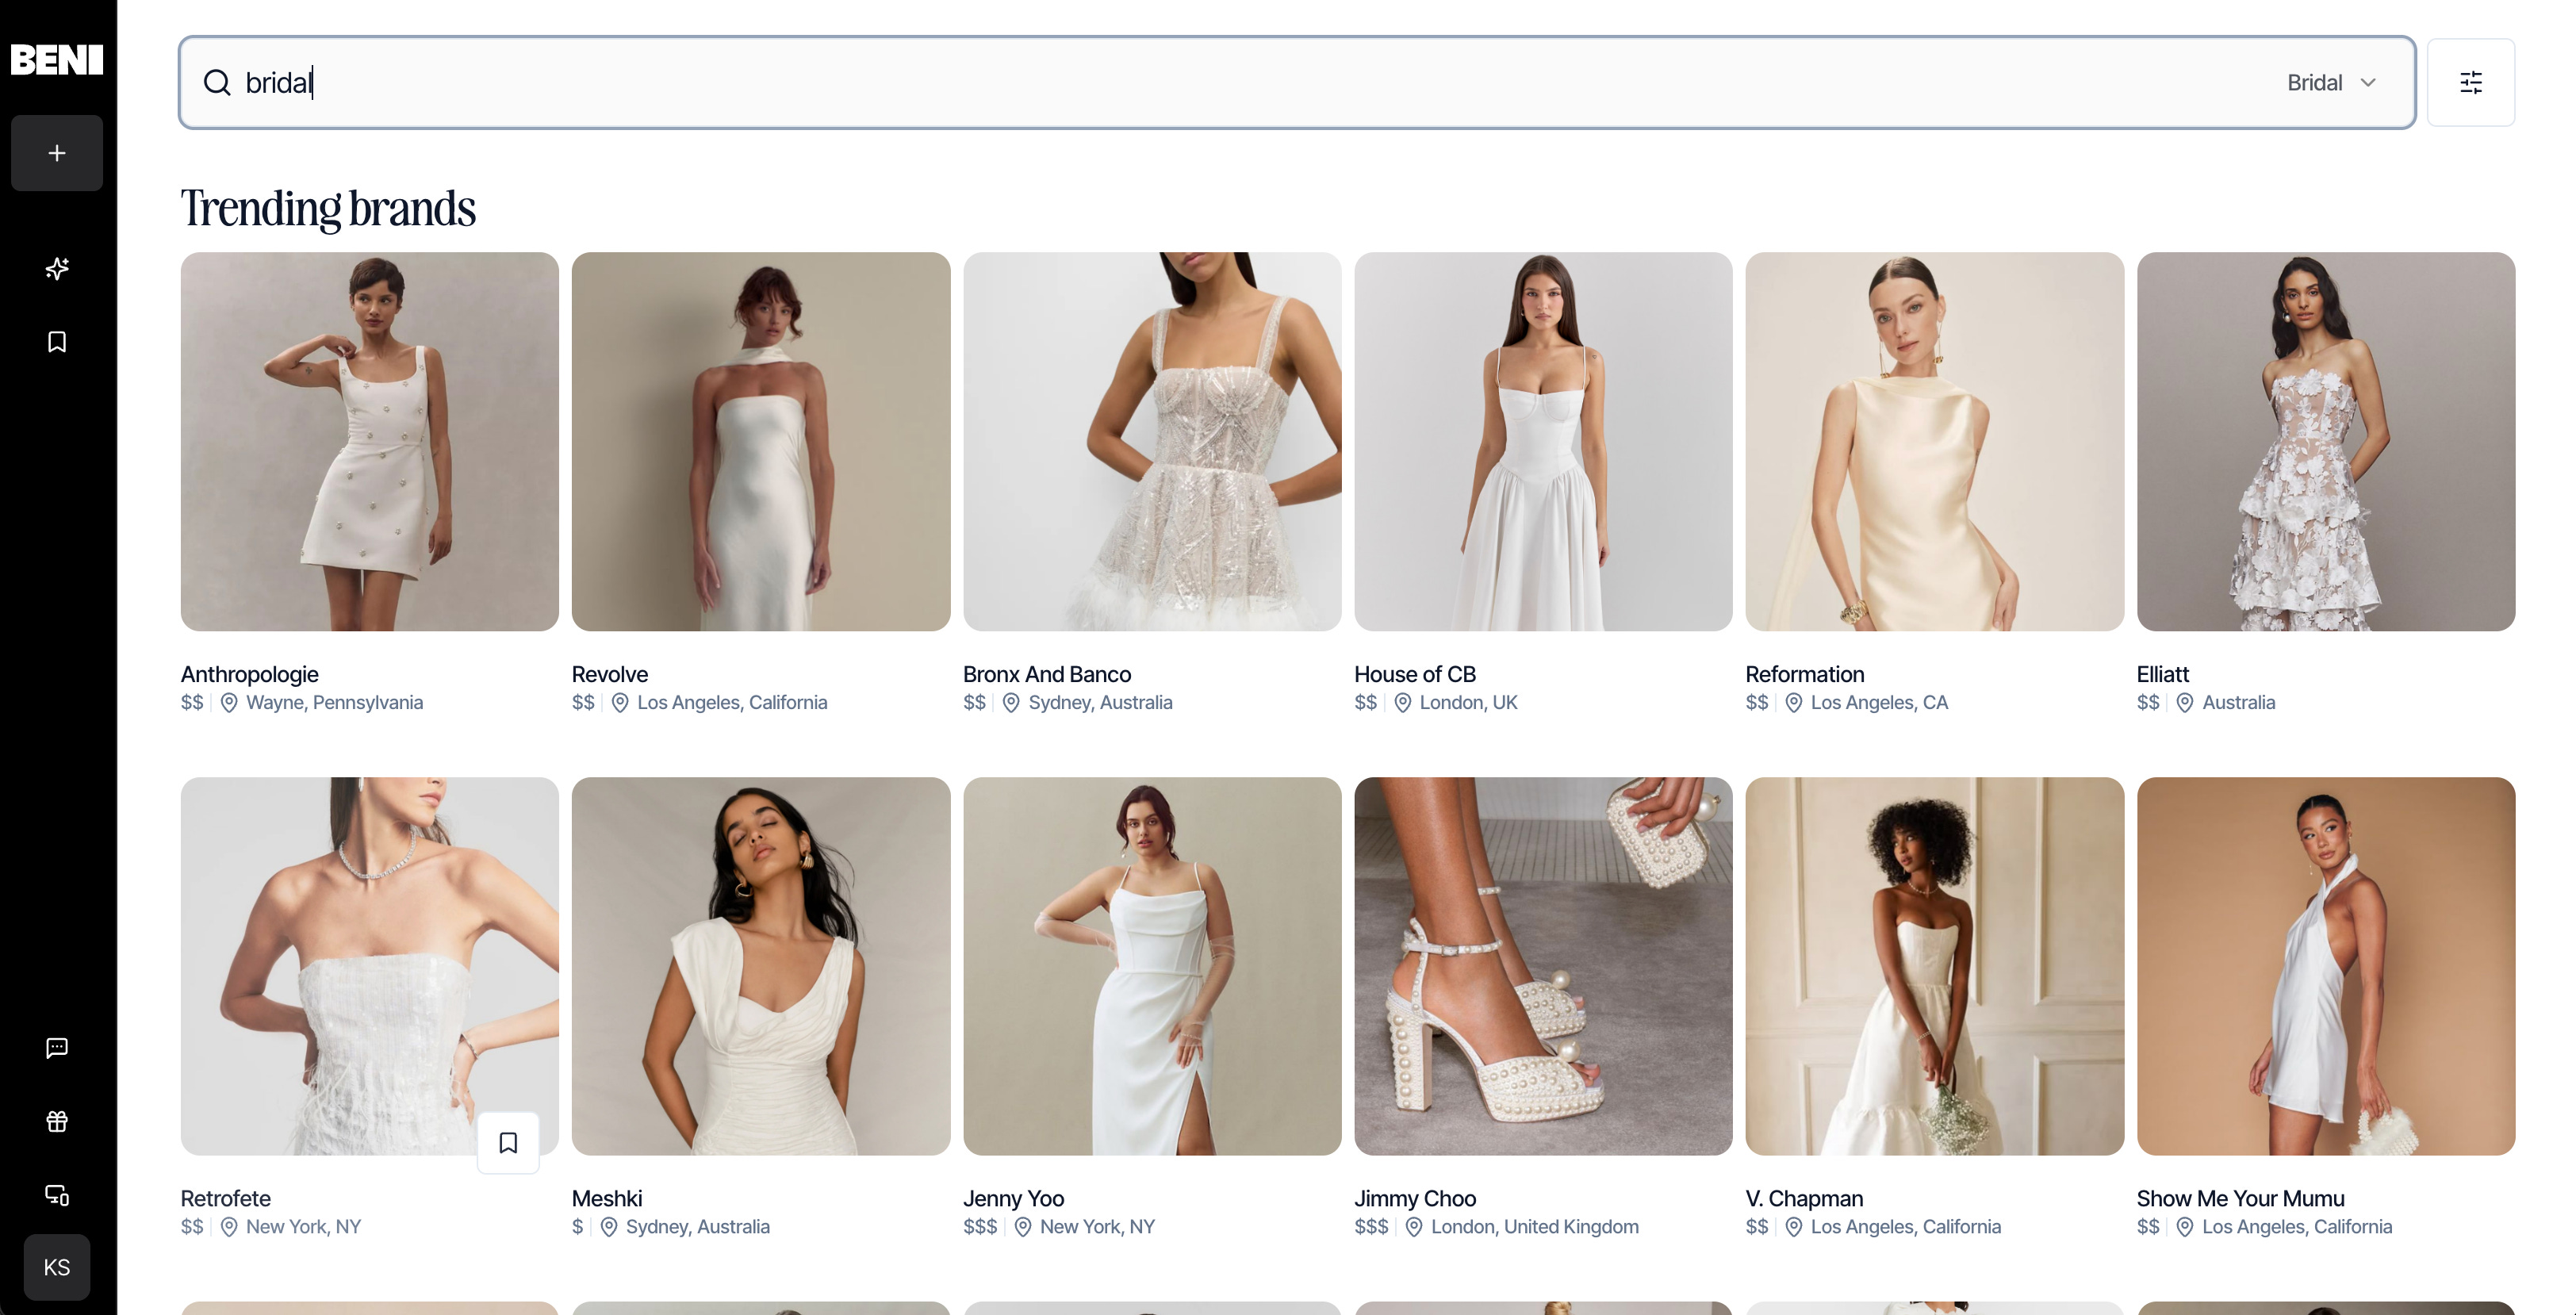Open the Elliatt brand image
Image resolution: width=2576 pixels, height=1315 pixels.
[2325, 441]
